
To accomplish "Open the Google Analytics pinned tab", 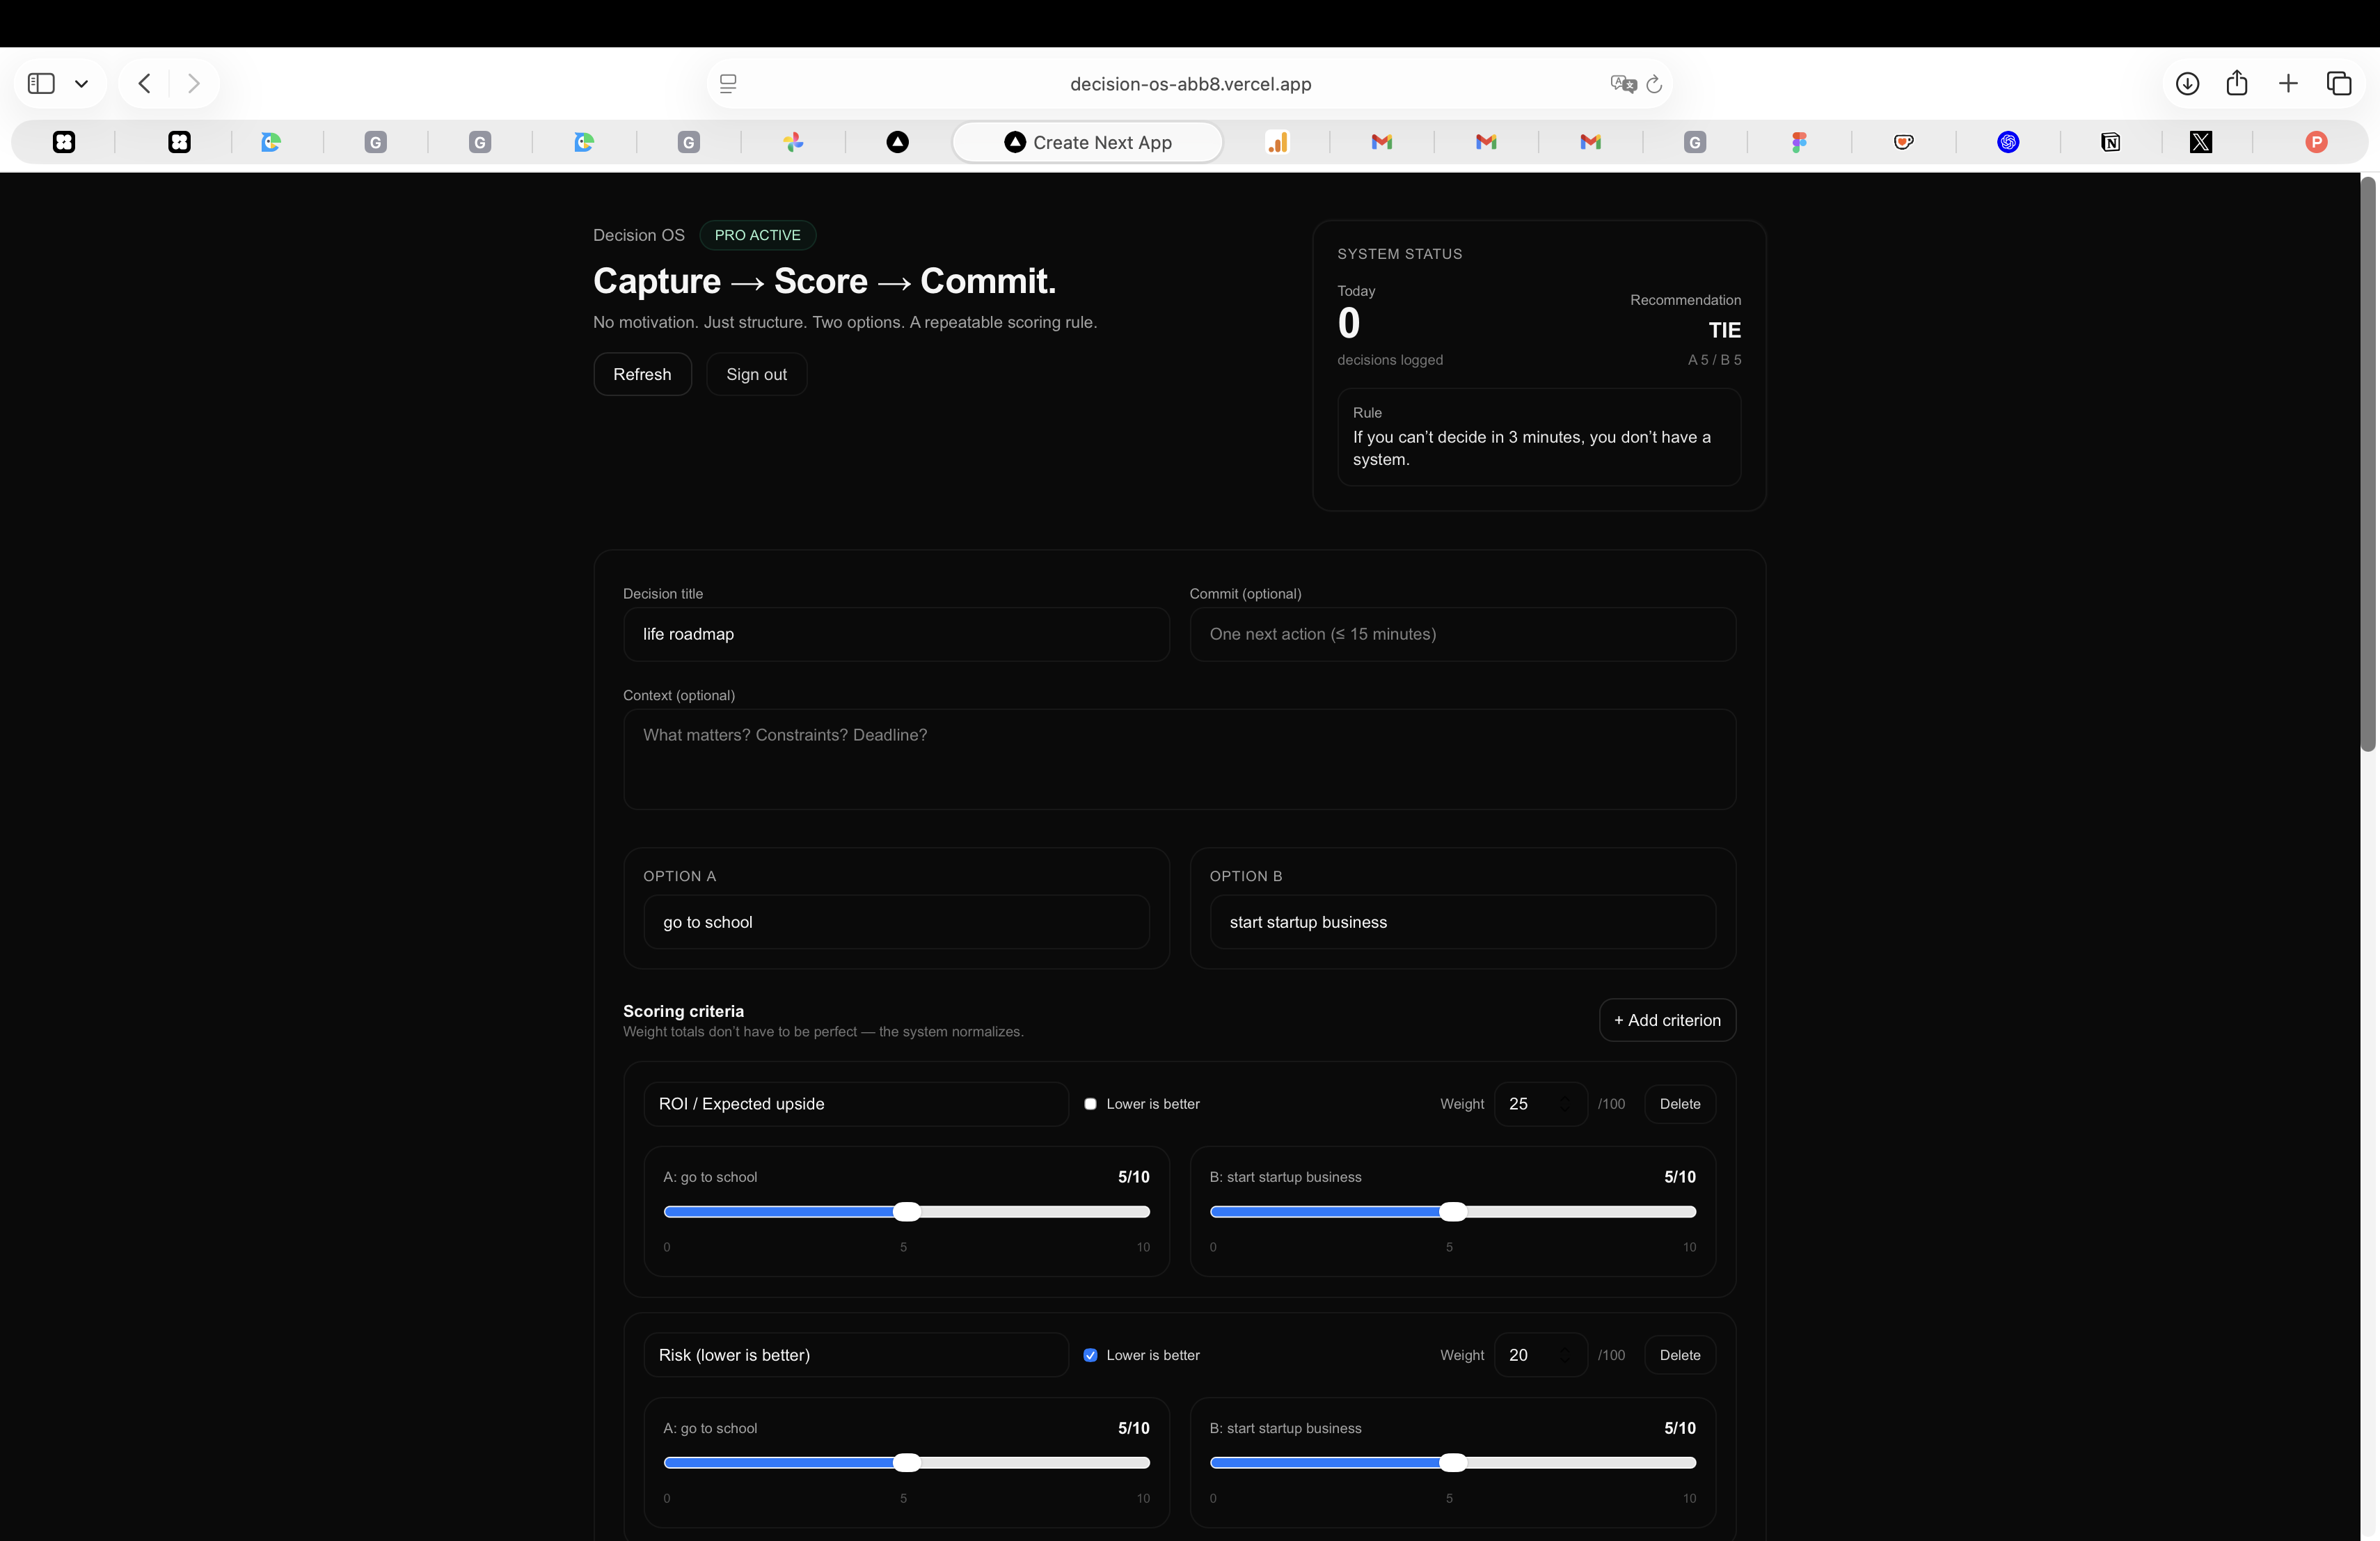I will tap(1278, 142).
